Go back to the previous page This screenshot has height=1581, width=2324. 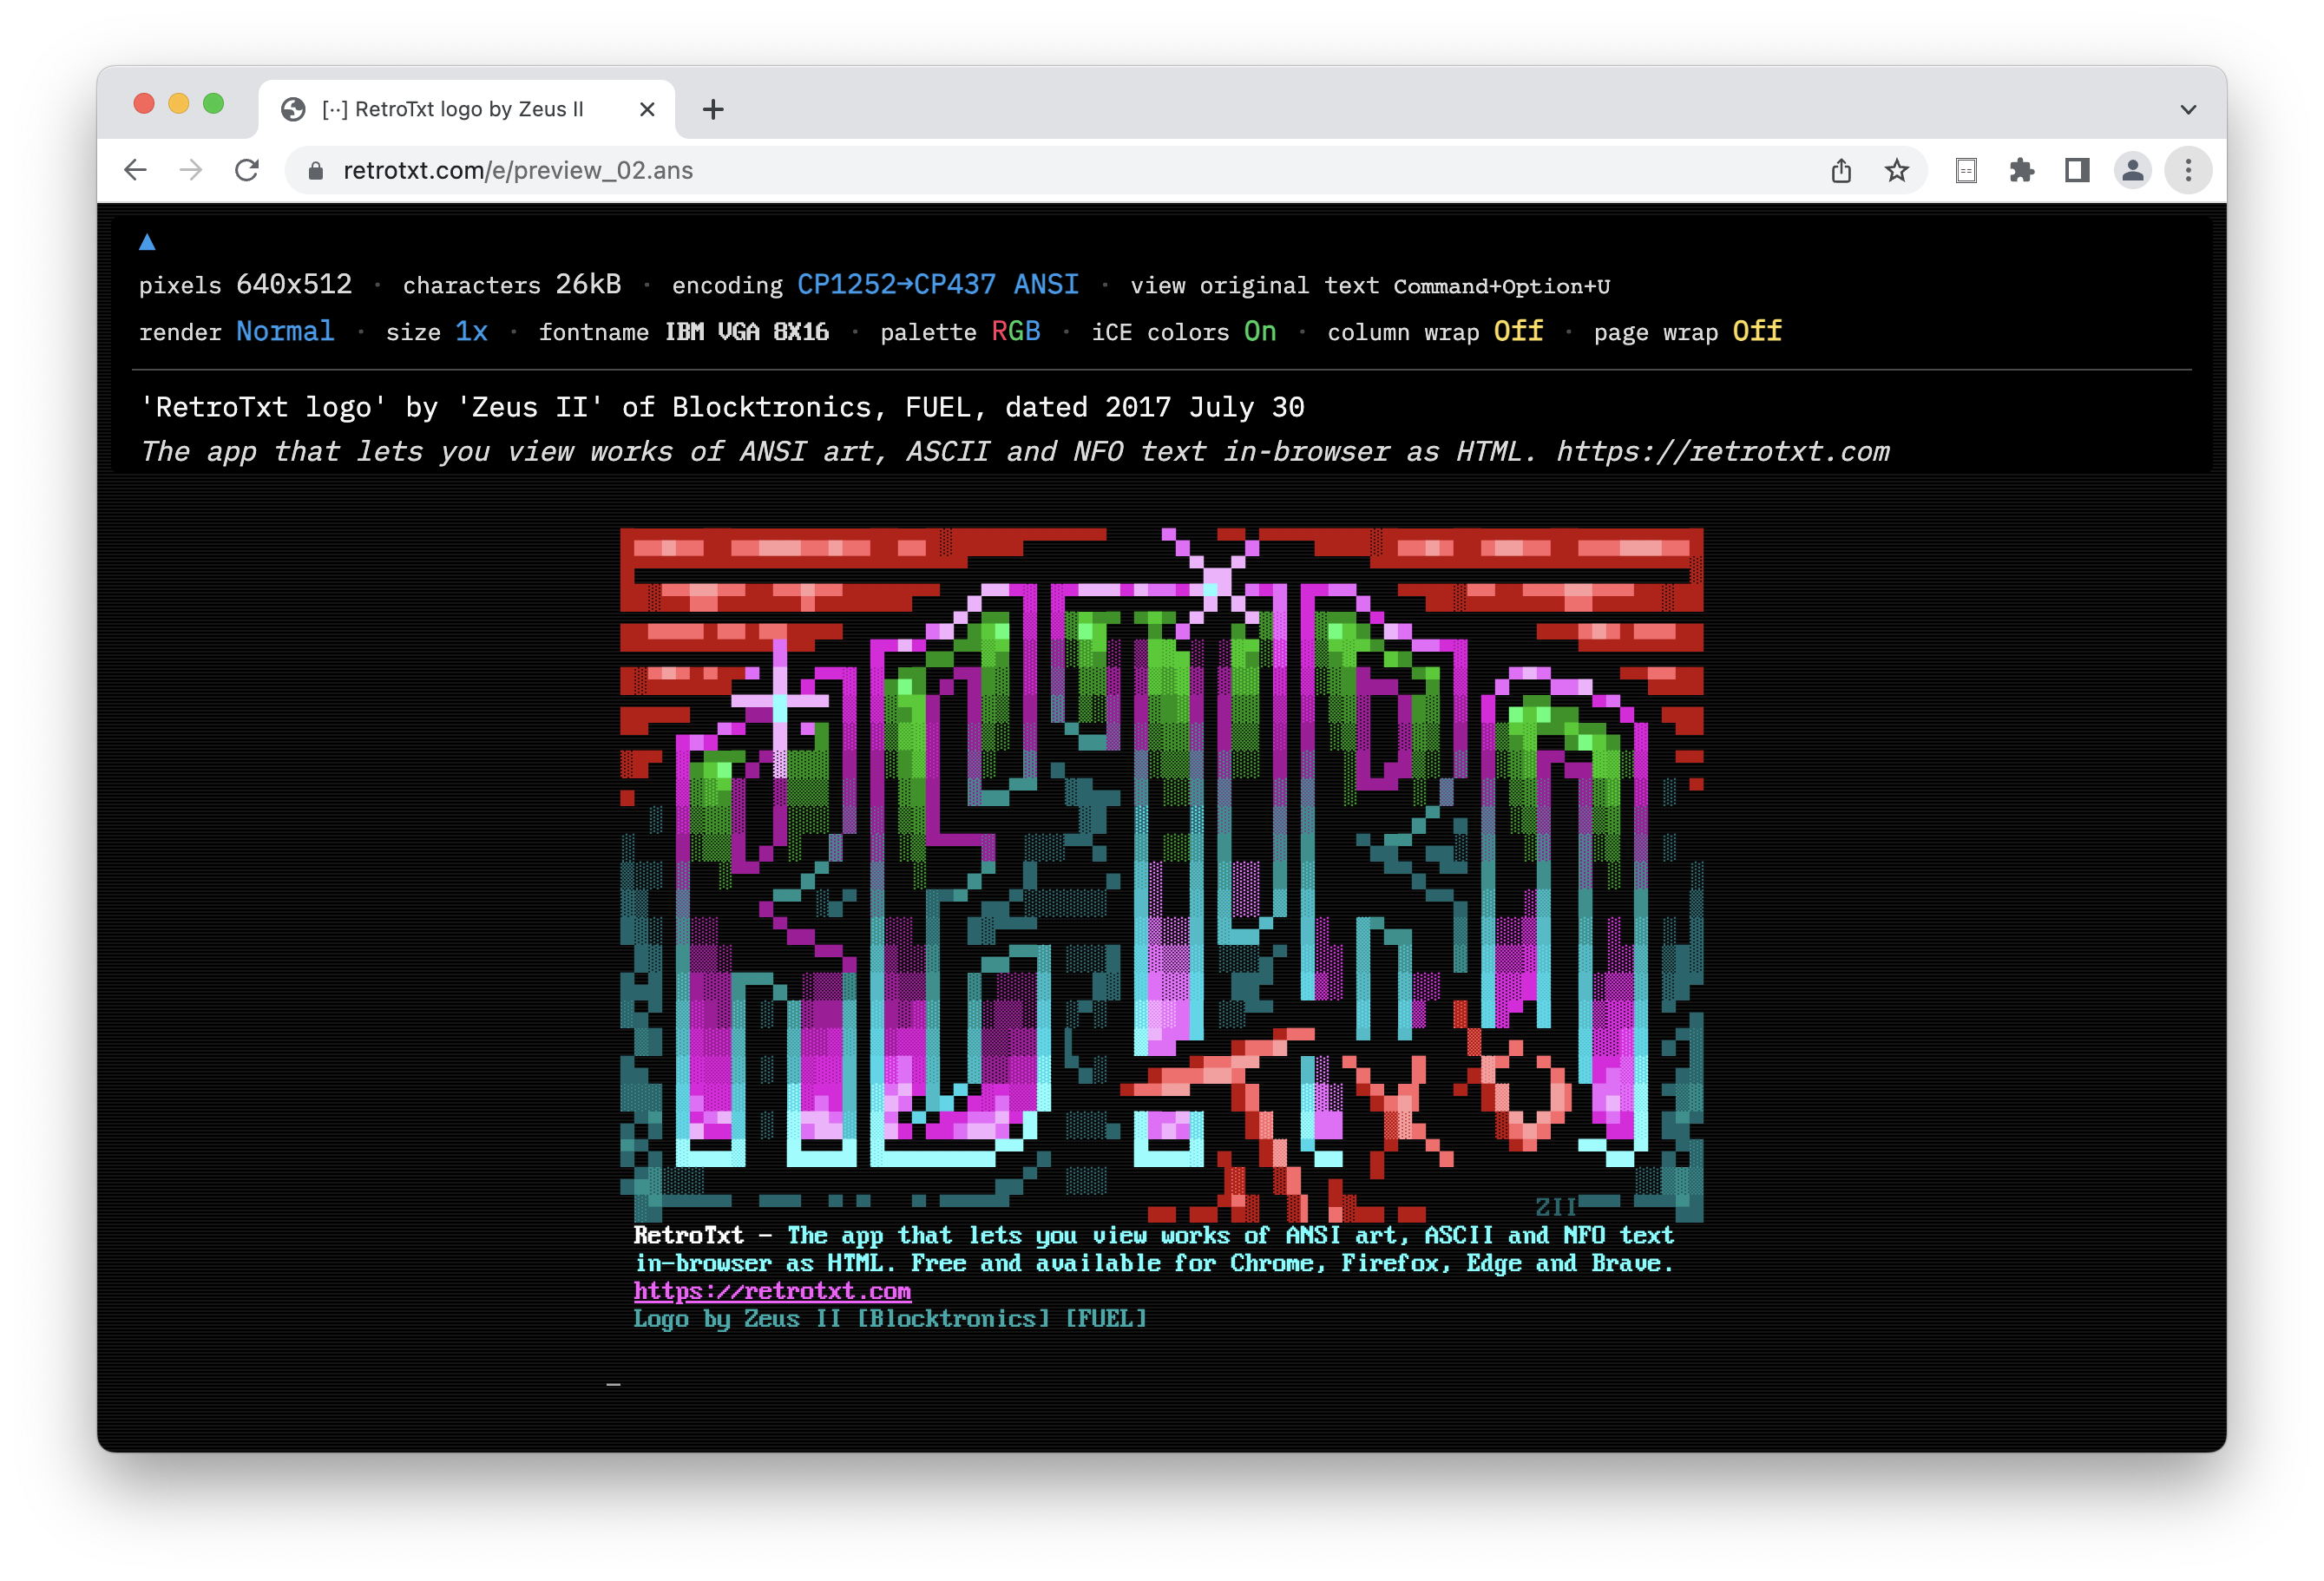click(x=136, y=170)
